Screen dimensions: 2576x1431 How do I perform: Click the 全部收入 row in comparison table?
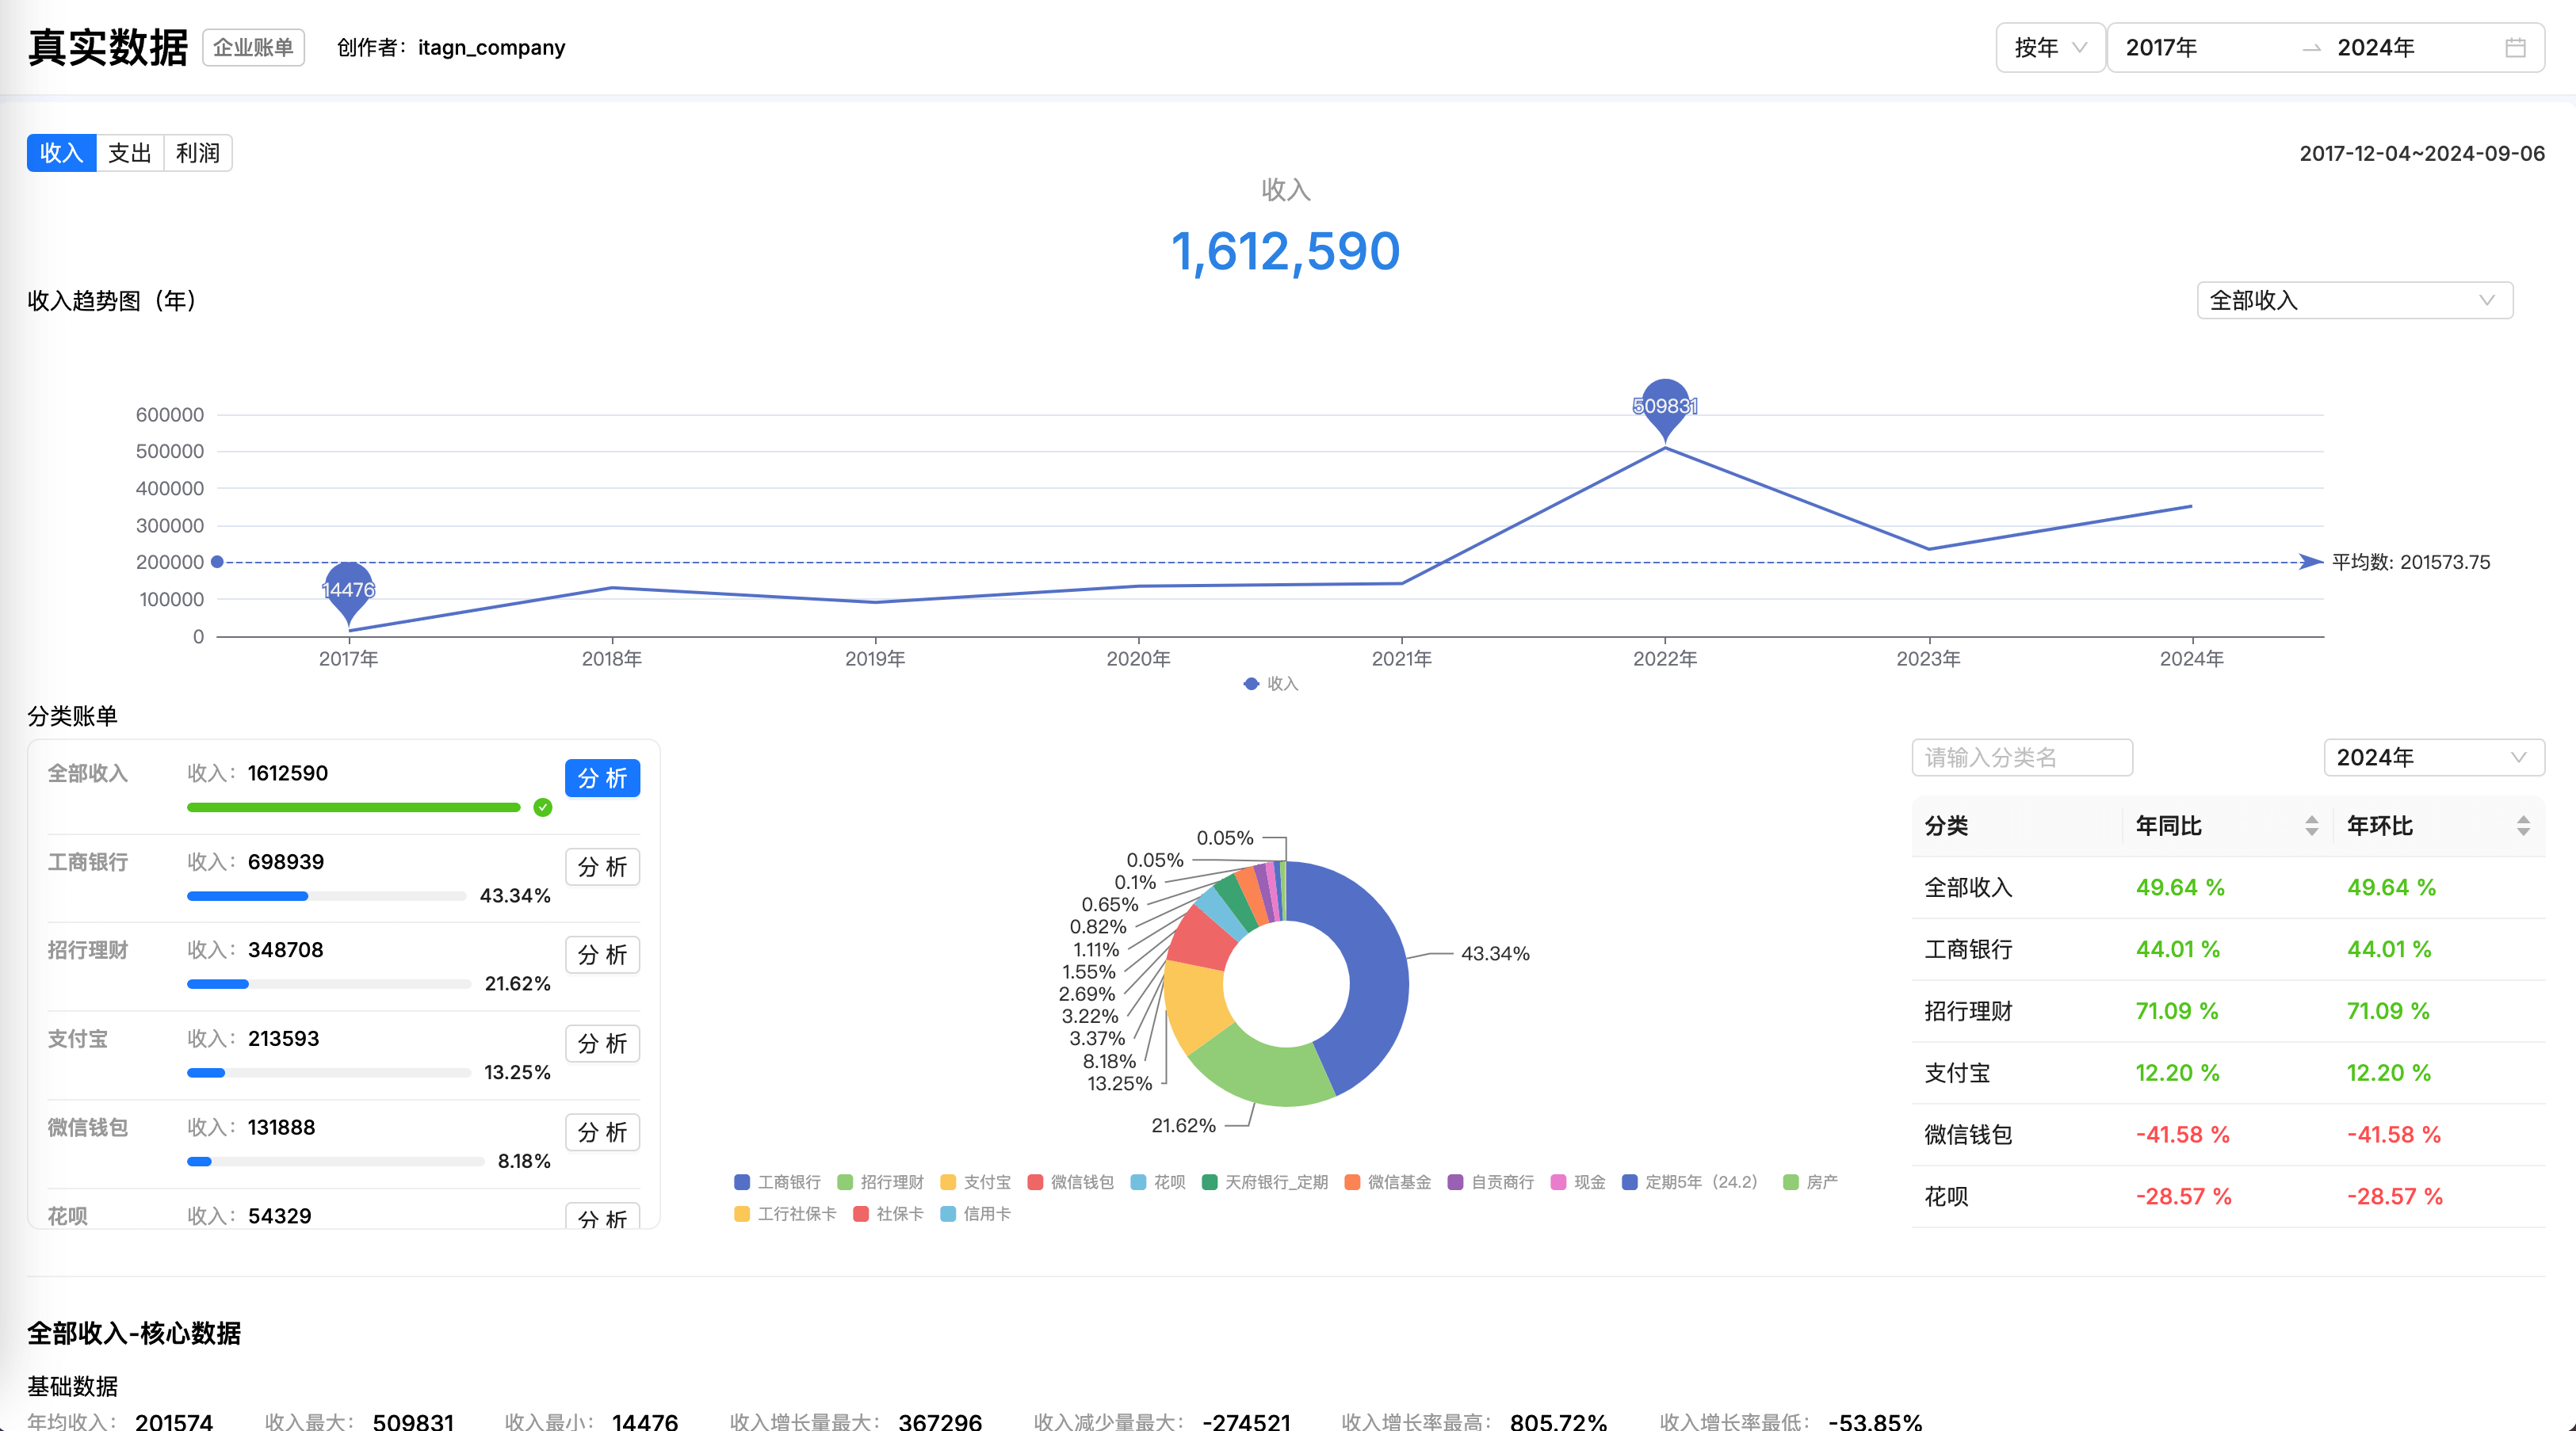click(2228, 887)
